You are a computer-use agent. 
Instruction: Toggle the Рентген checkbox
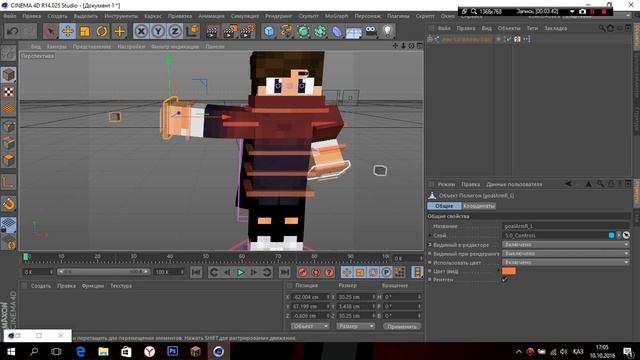(505, 280)
